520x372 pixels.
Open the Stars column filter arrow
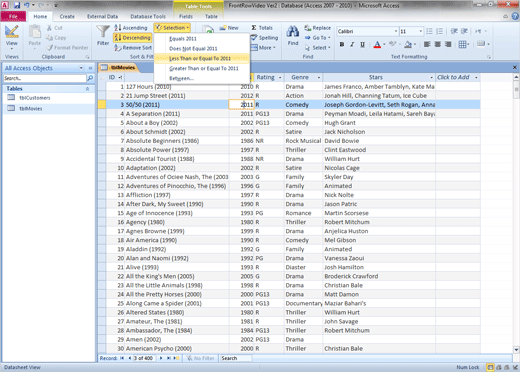(431, 77)
